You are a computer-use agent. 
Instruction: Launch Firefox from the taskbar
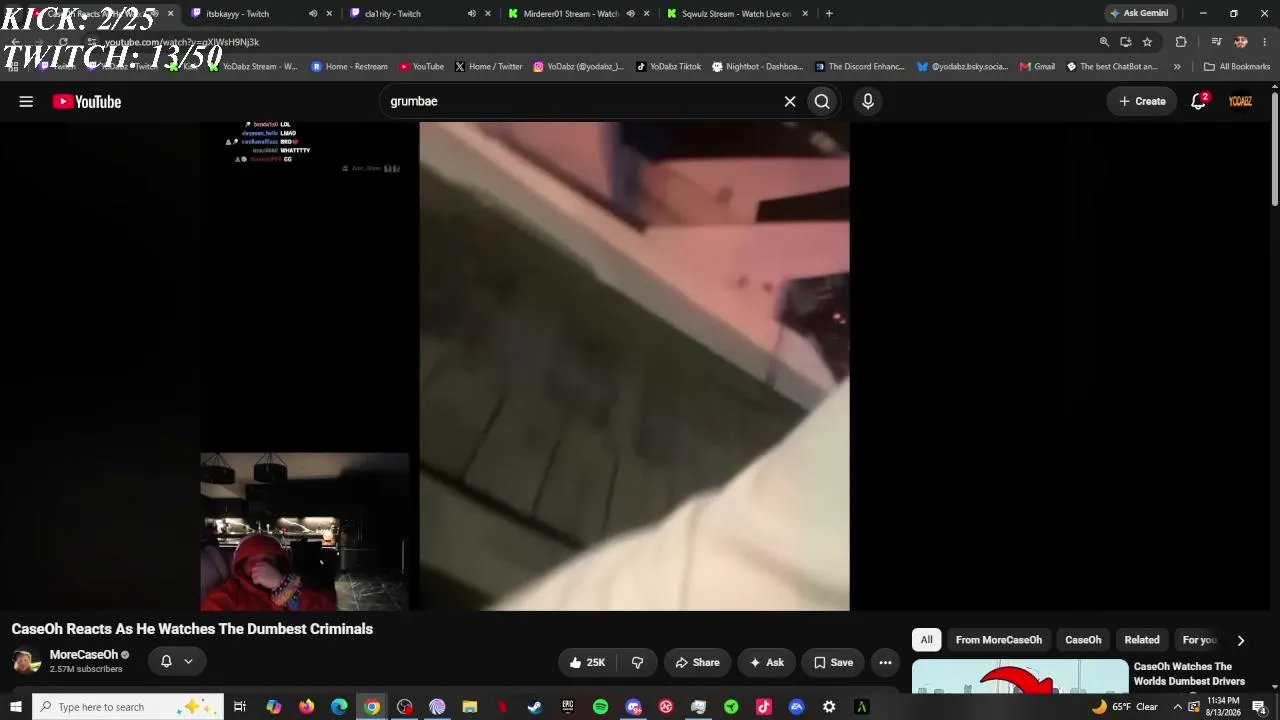(306, 707)
